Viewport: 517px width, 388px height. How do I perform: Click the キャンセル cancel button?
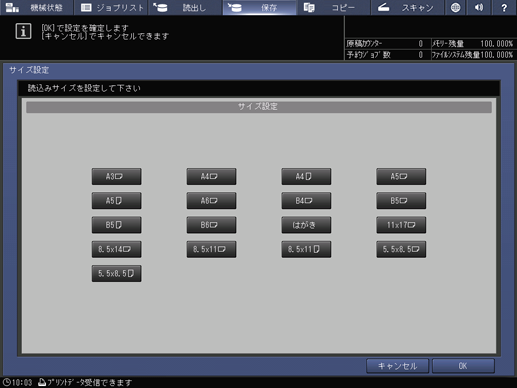coord(397,366)
